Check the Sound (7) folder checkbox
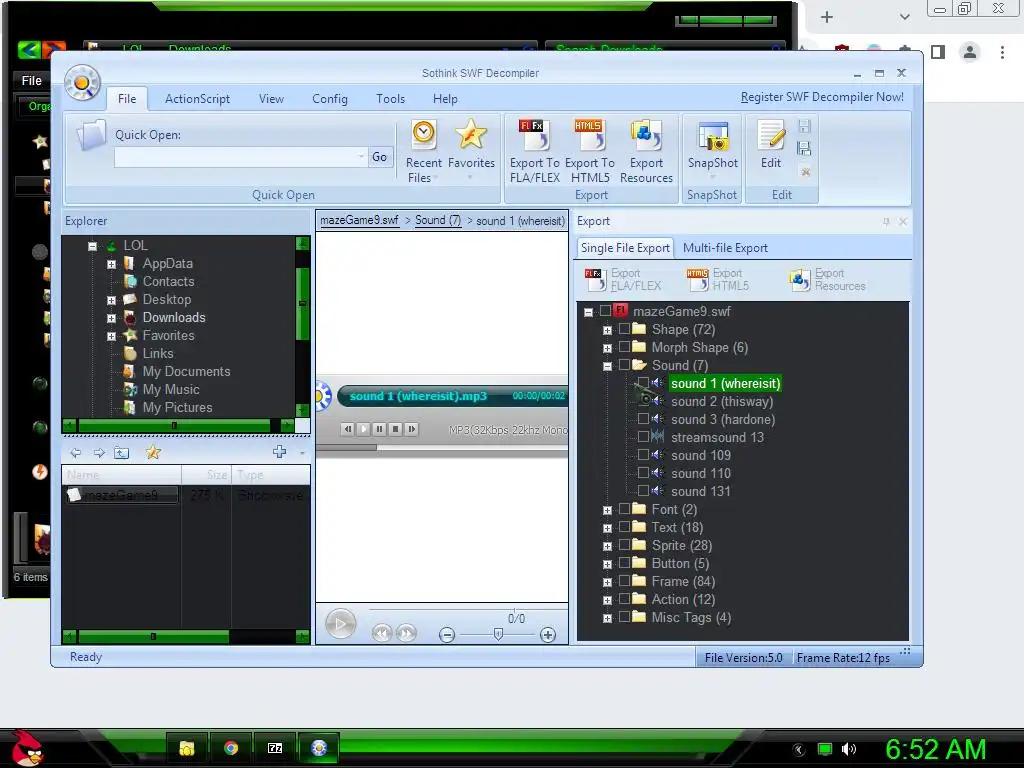The width and height of the screenshot is (1024, 768). (624, 364)
